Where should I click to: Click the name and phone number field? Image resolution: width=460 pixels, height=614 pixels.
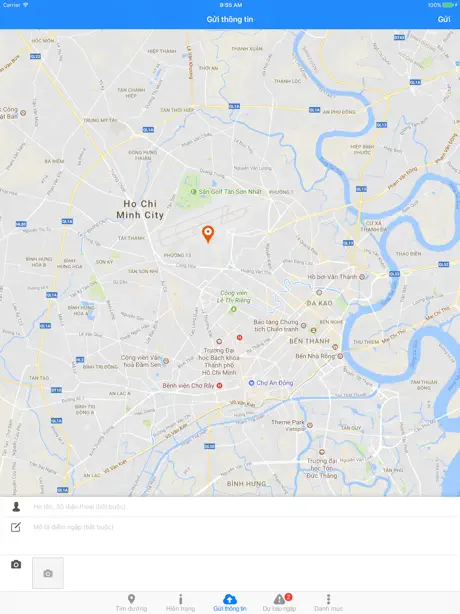click(243, 507)
